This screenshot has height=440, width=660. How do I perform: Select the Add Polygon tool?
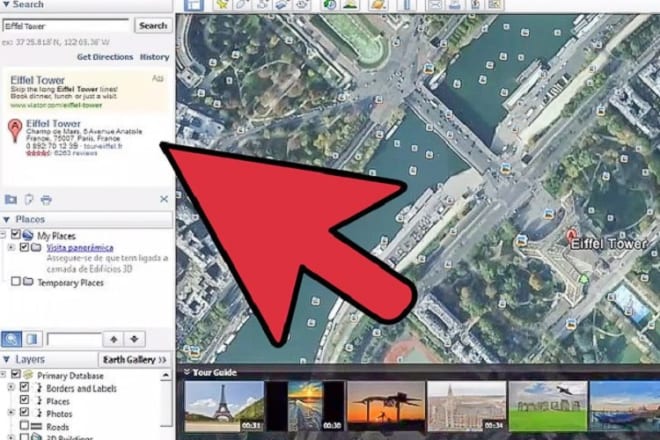coord(243,5)
